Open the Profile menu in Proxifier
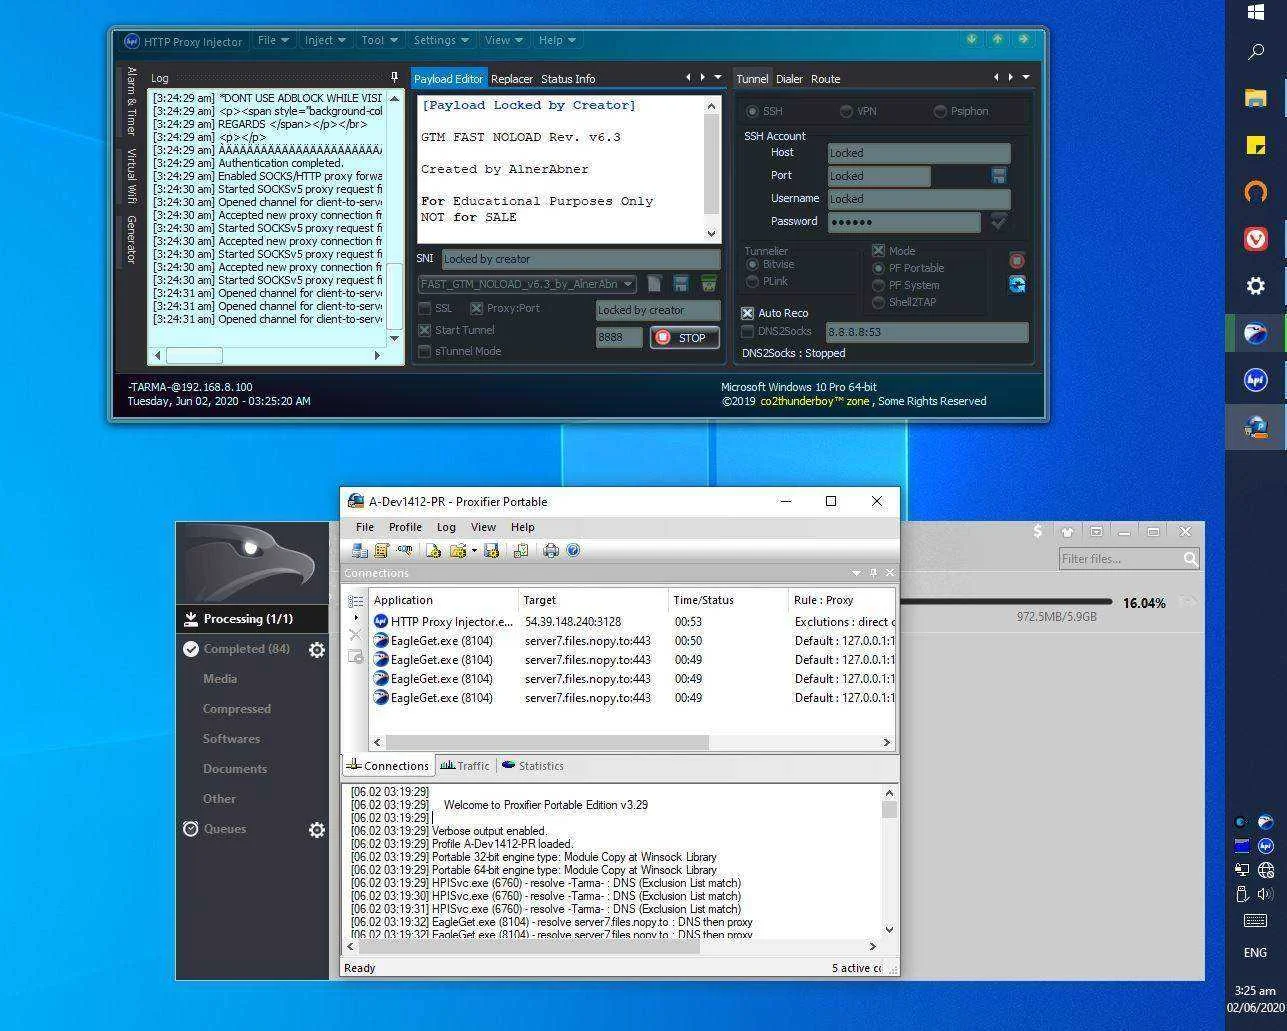1287x1031 pixels. pyautogui.click(x=405, y=527)
